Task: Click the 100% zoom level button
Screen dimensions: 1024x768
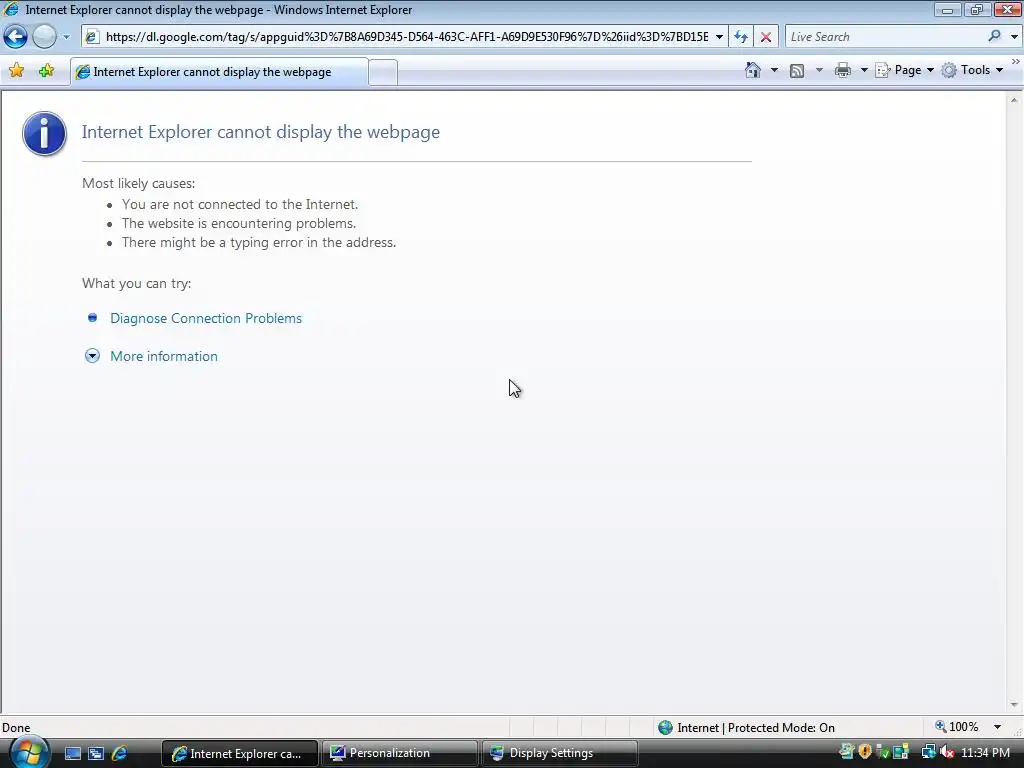Action: pyautogui.click(x=957, y=727)
